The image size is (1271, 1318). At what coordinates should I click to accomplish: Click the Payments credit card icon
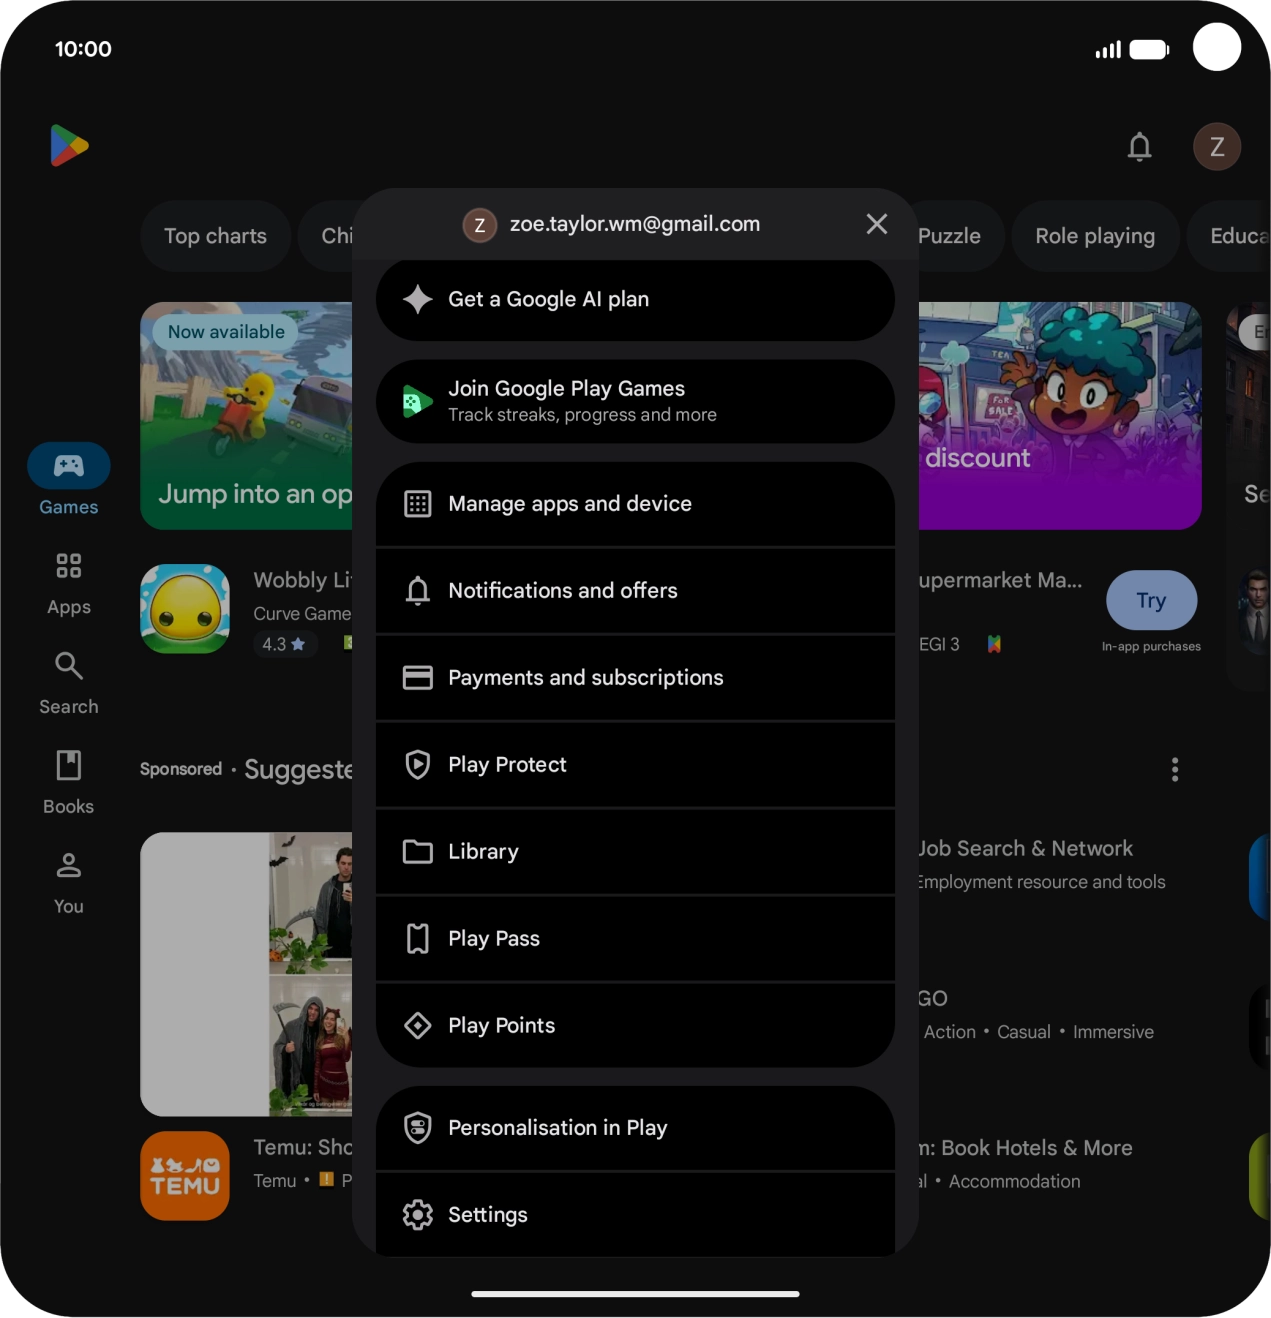(x=417, y=678)
